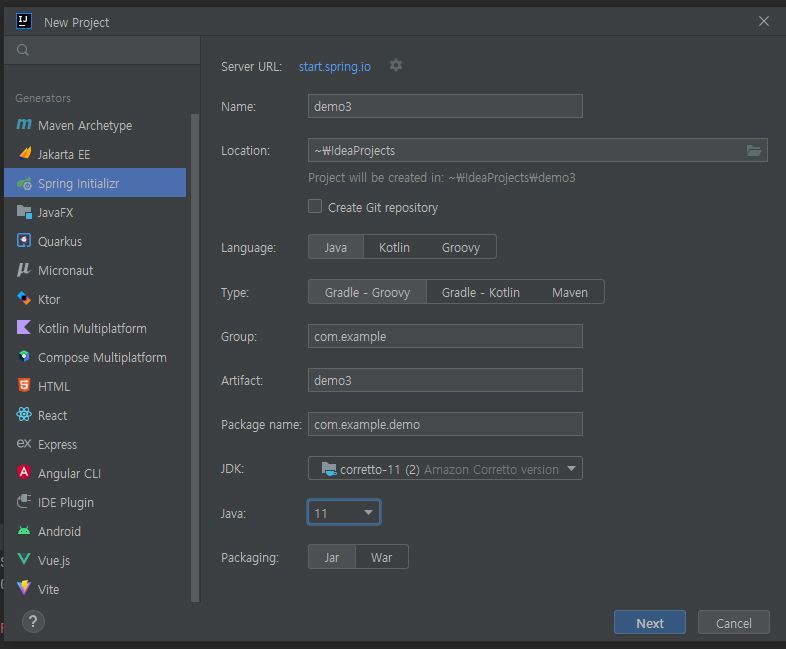Switch language to Kotlin
786x649 pixels.
[x=394, y=247]
